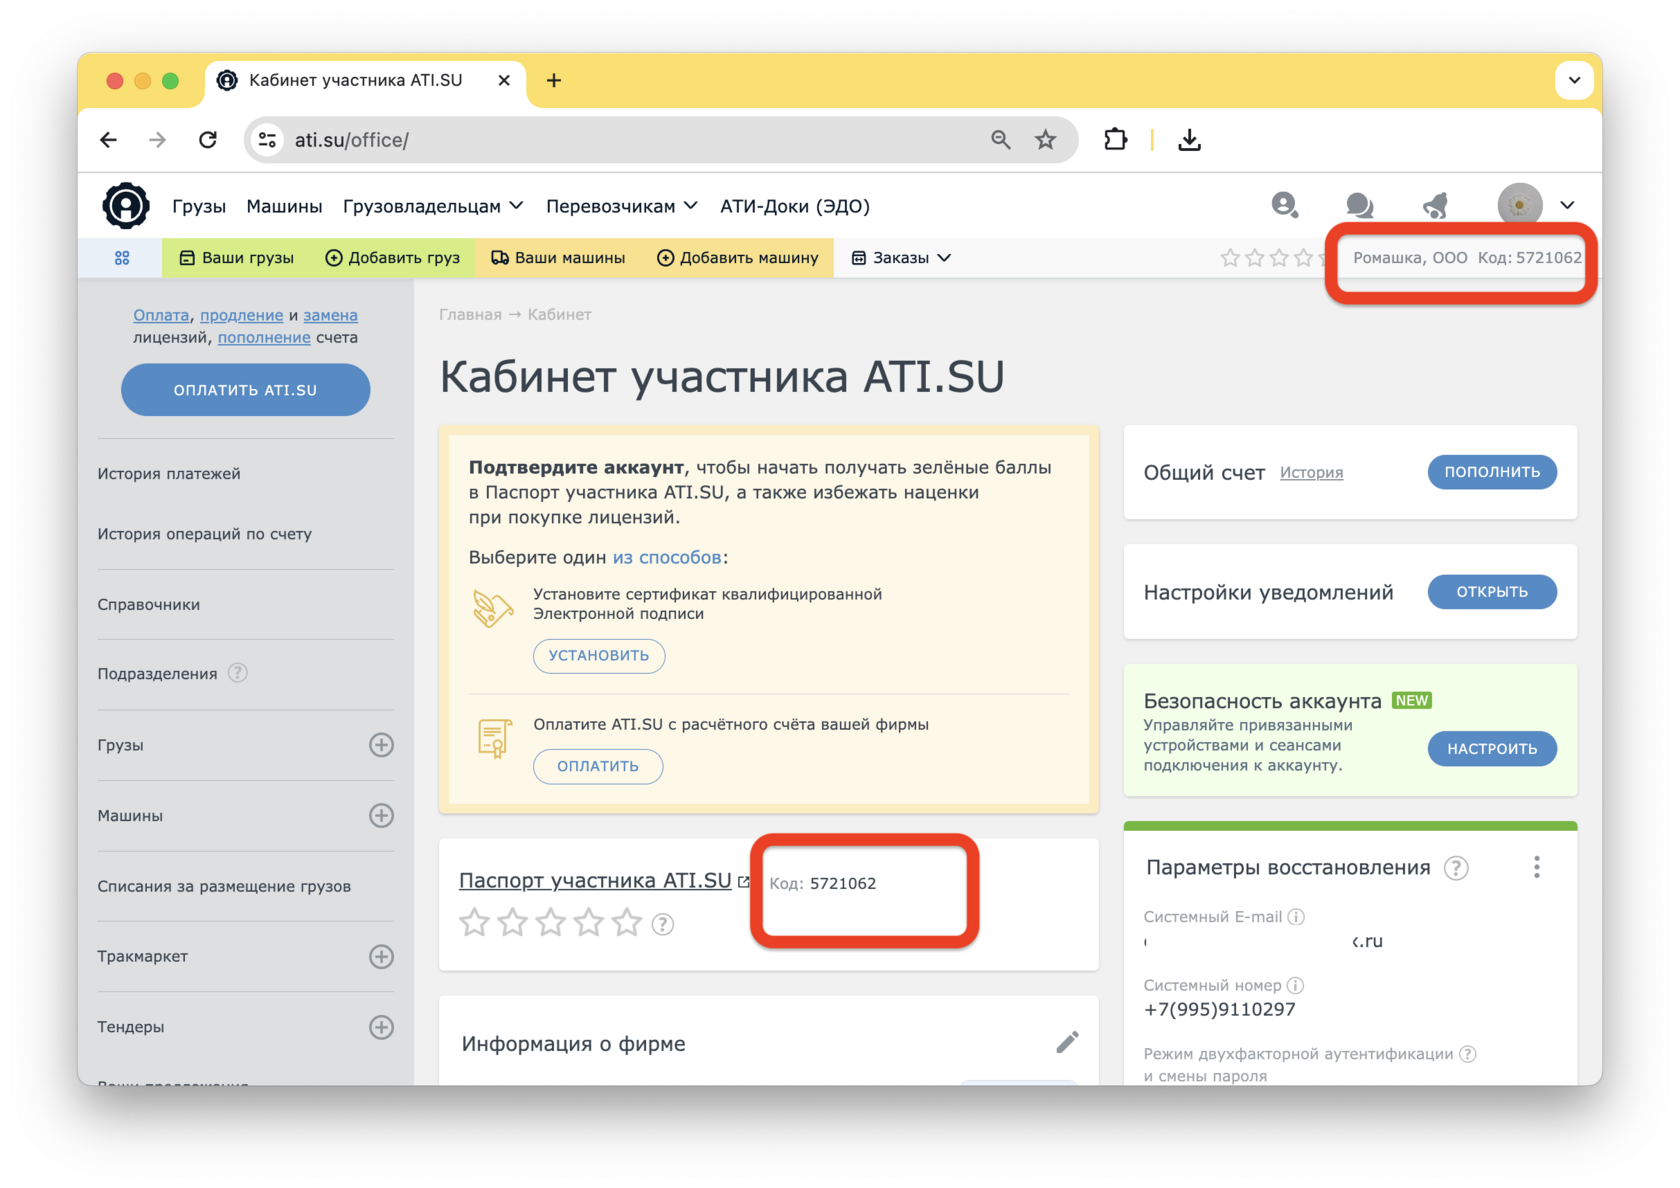Expand the Тракмаркет sidebar section
Screen dimensions: 1680x1188
(x=381, y=957)
